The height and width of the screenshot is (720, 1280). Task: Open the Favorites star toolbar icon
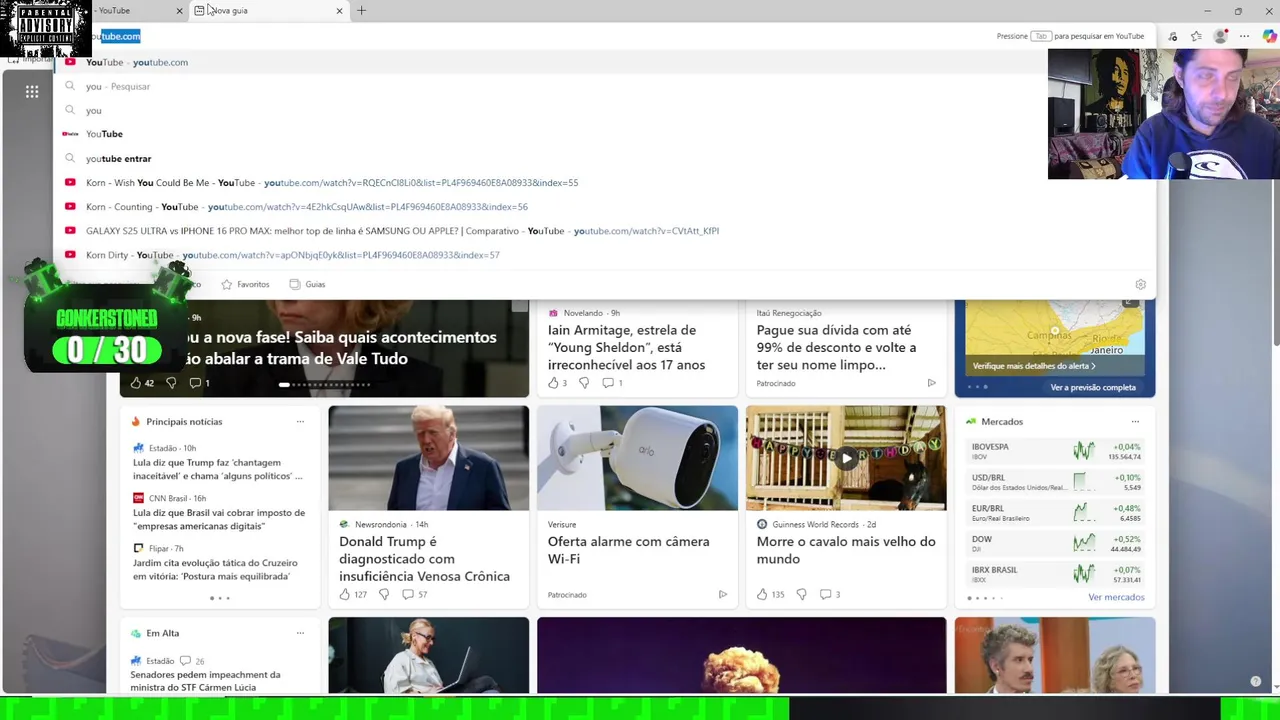tap(1196, 36)
